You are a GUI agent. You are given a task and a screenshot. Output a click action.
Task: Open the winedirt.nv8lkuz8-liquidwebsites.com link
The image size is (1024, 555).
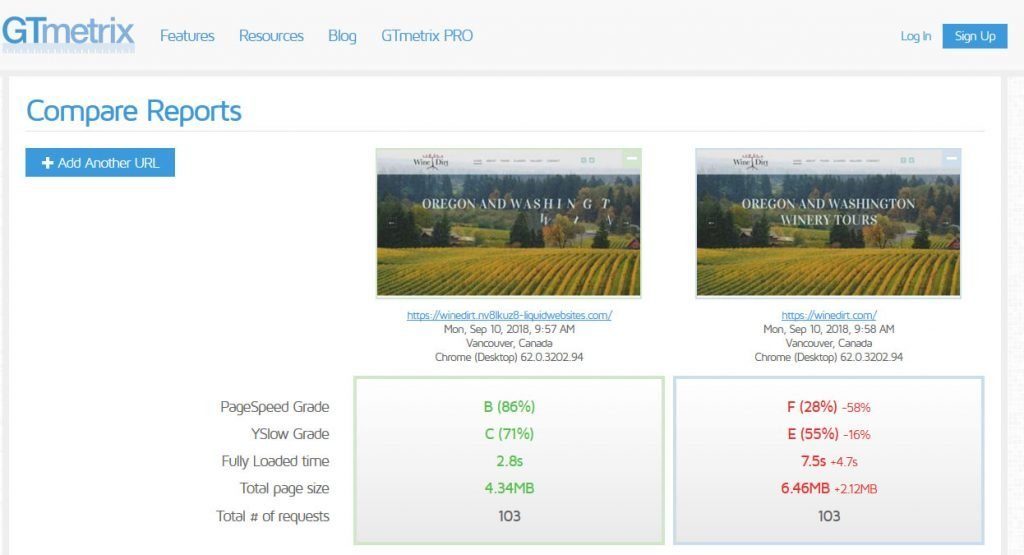click(509, 315)
